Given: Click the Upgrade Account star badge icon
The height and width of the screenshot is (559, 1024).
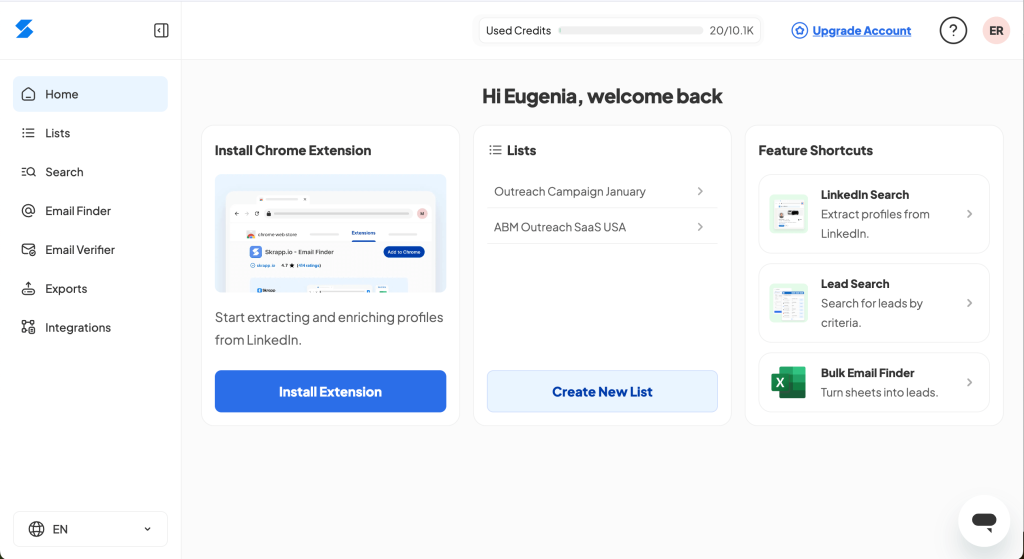Looking at the screenshot, I should (x=799, y=30).
